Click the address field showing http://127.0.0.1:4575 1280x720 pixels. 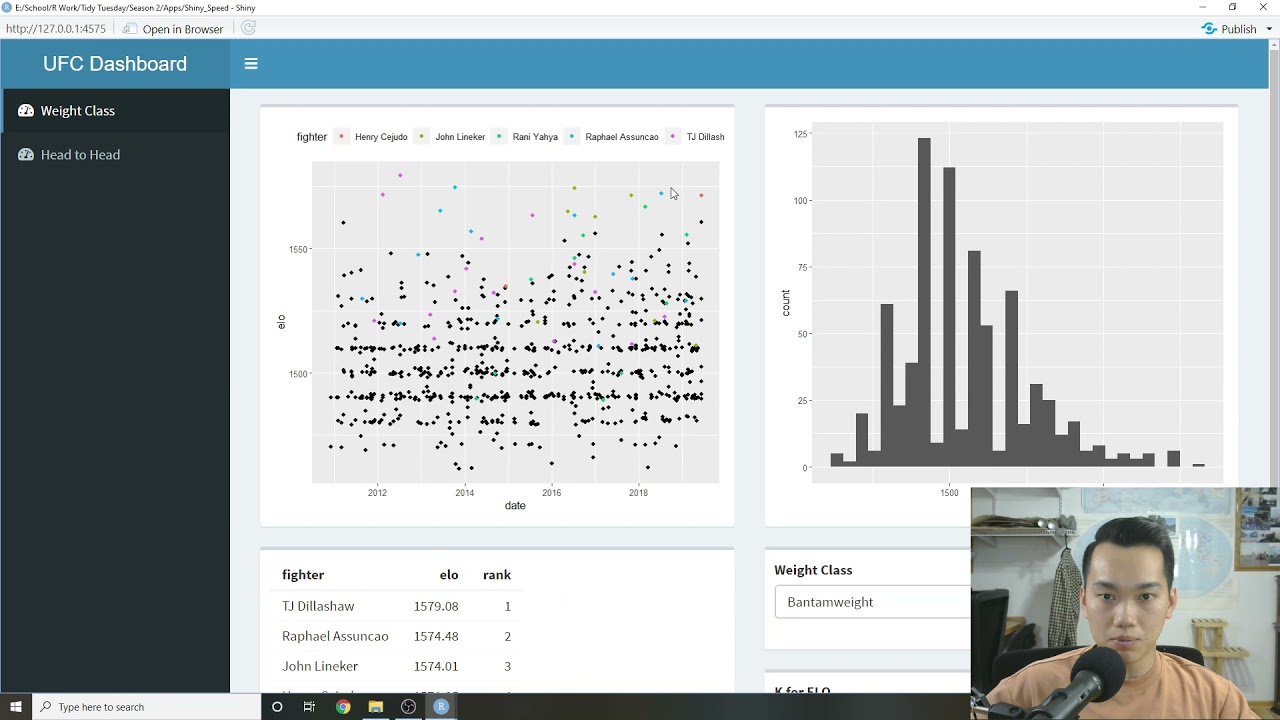tap(56, 29)
